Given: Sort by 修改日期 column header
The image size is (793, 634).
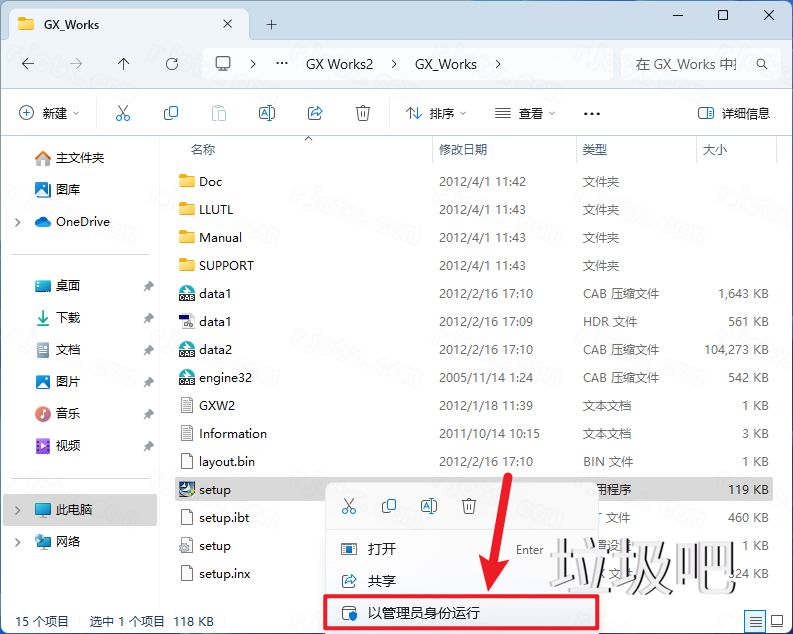Looking at the screenshot, I should (x=463, y=149).
